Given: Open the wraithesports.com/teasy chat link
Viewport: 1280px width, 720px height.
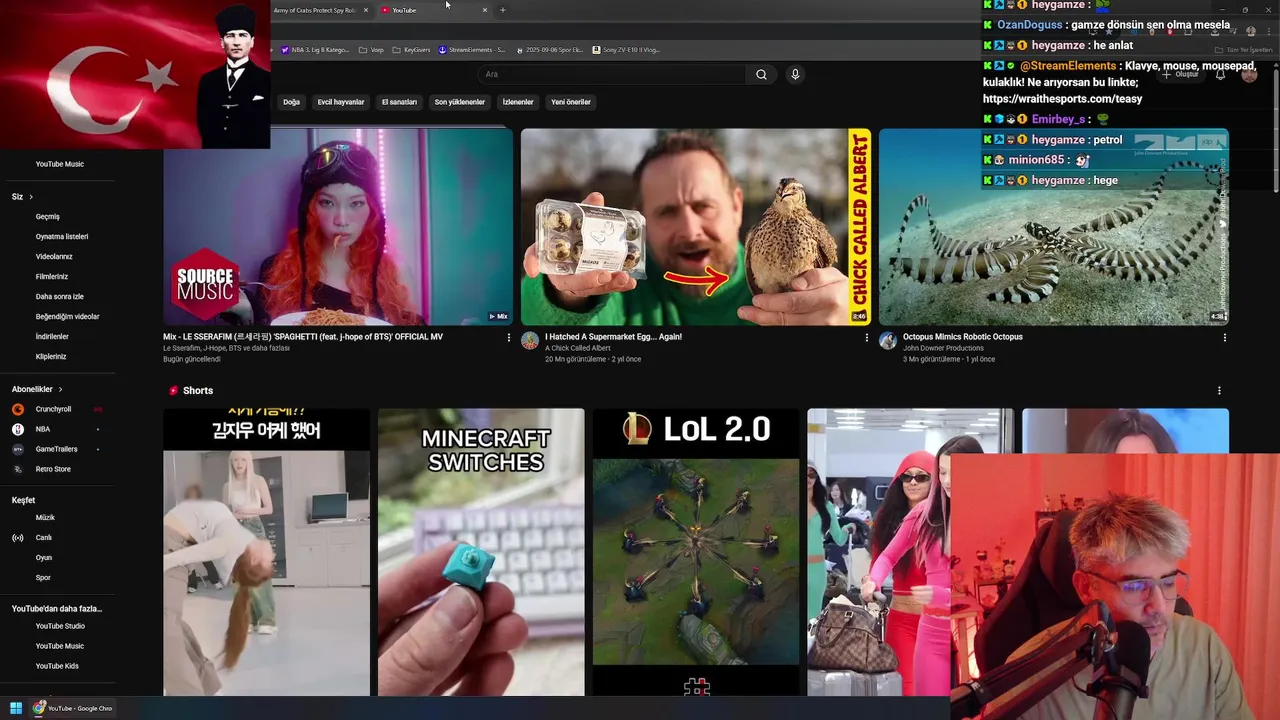Looking at the screenshot, I should click(1062, 99).
